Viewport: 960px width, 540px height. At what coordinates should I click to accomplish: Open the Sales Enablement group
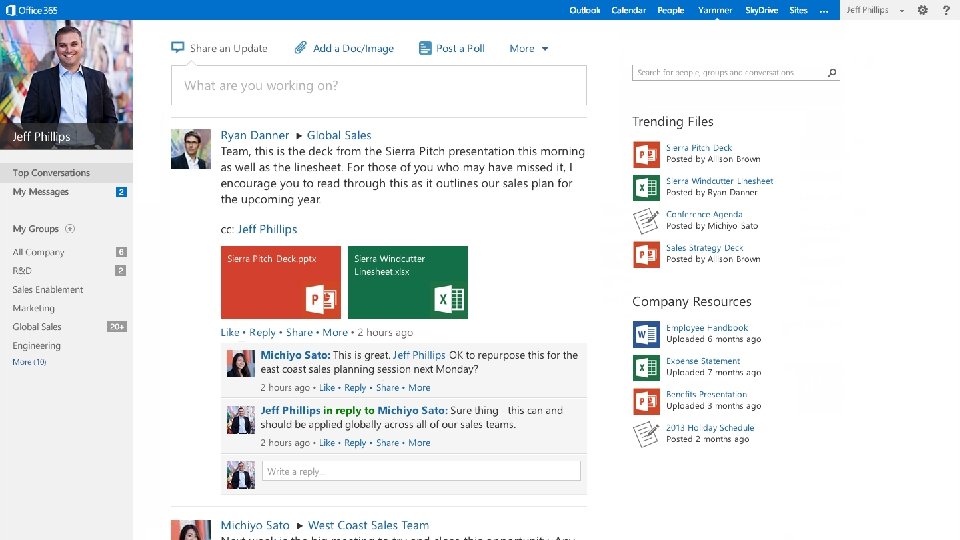click(x=48, y=290)
